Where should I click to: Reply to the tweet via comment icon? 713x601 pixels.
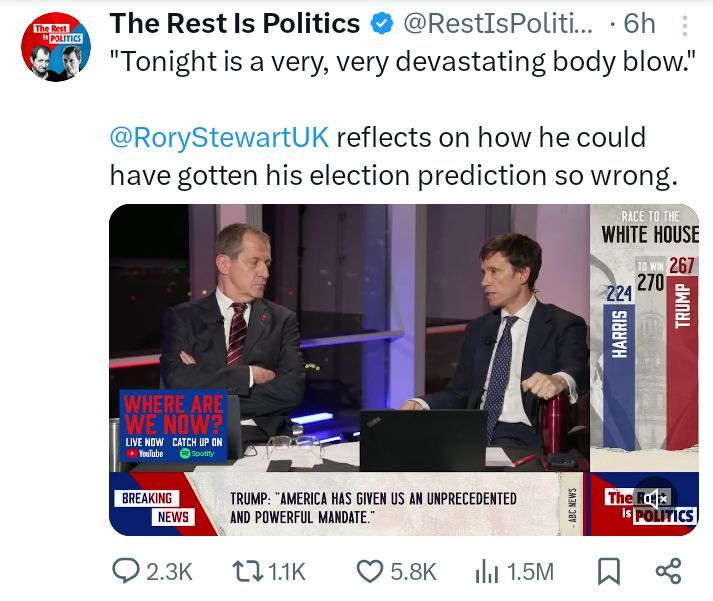(126, 570)
